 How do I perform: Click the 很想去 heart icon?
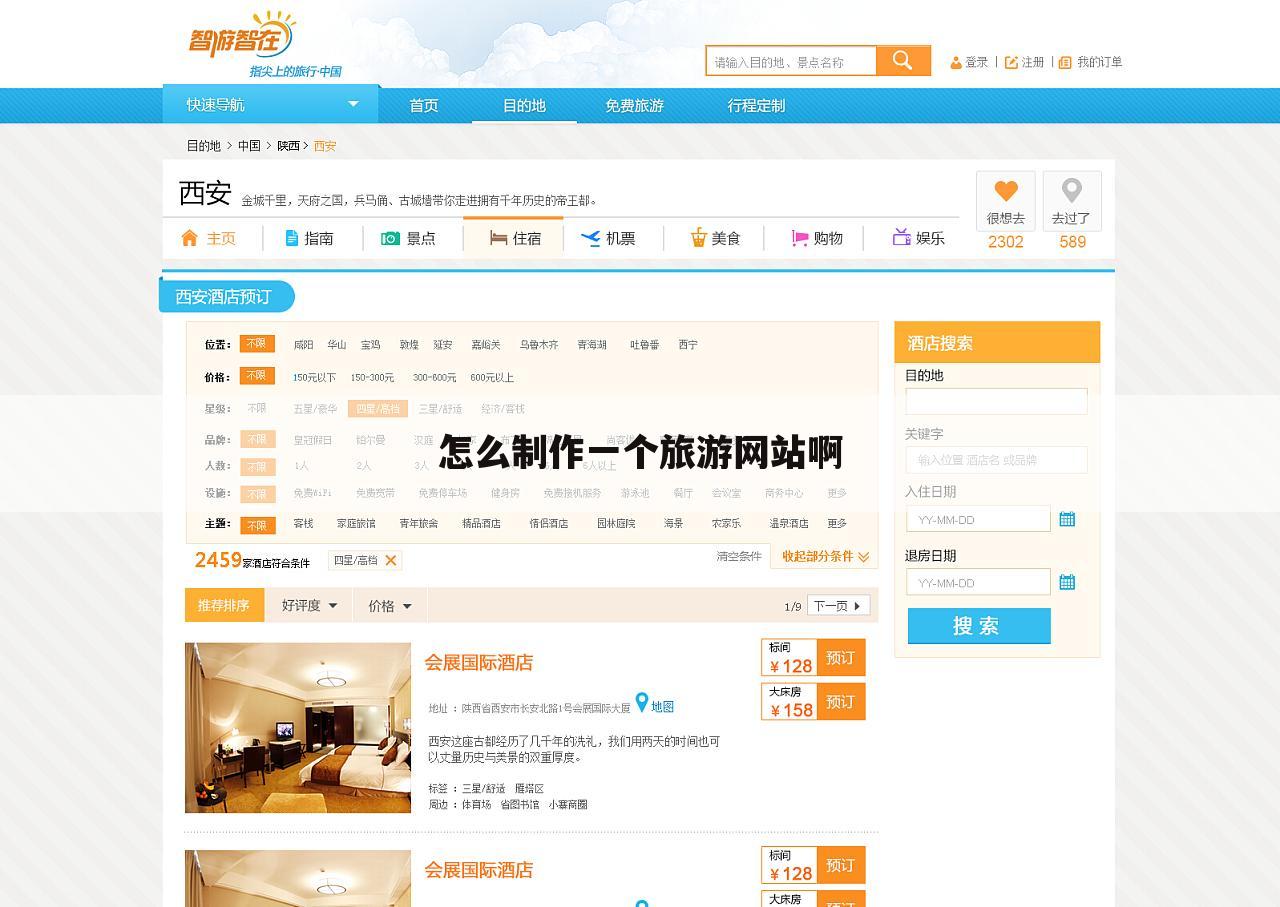click(1006, 190)
